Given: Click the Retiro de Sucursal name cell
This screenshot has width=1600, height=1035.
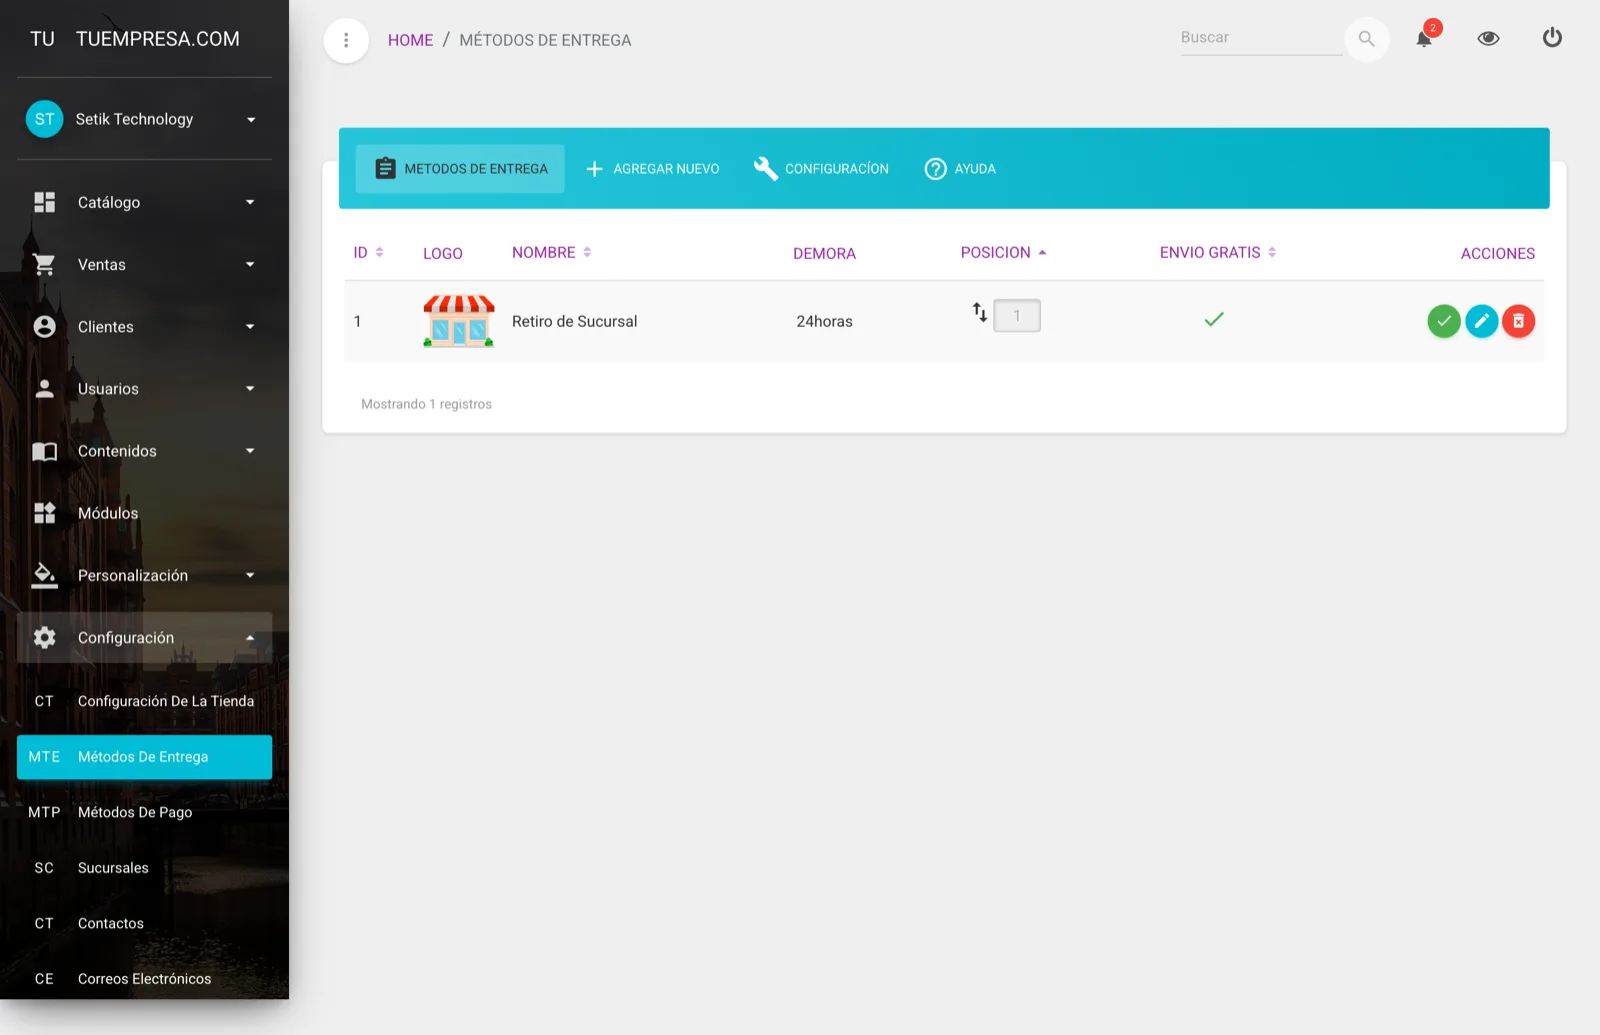Looking at the screenshot, I should pyautogui.click(x=574, y=321).
